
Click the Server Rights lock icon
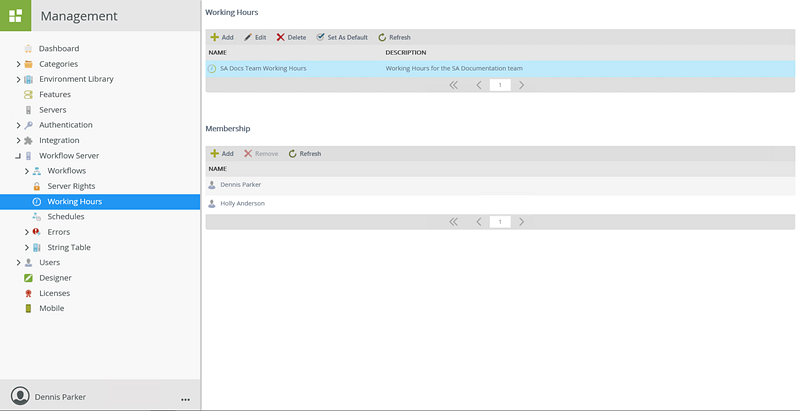(37, 186)
